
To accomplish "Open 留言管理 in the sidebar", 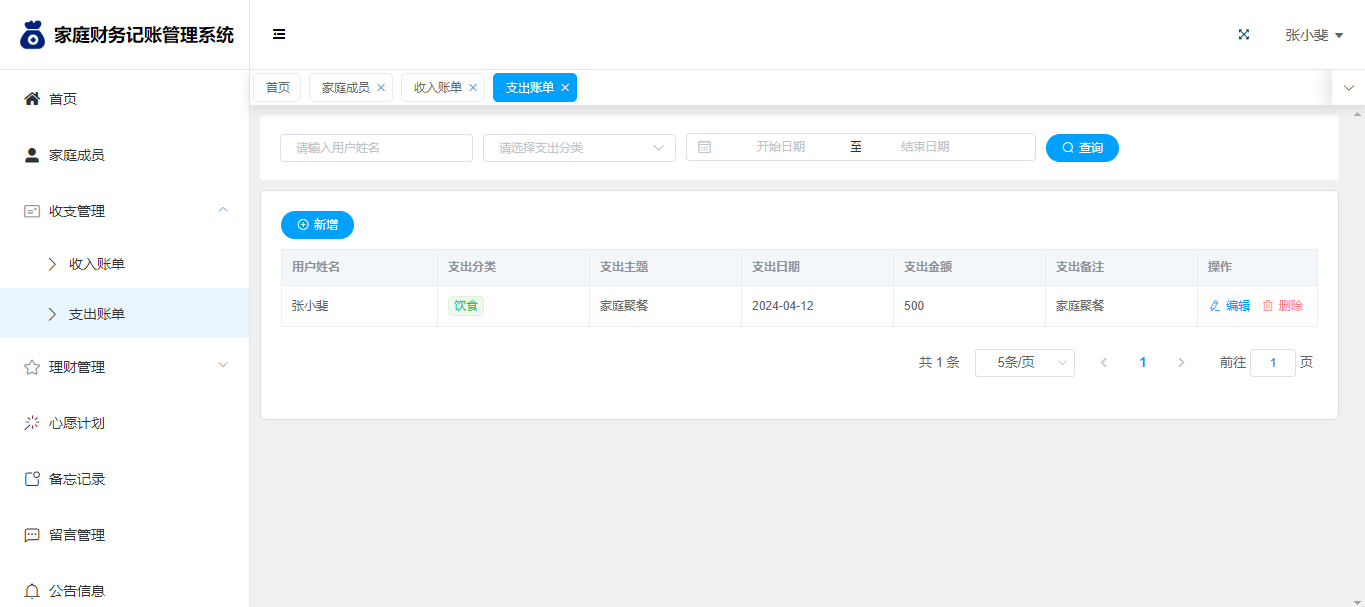I will (76, 535).
